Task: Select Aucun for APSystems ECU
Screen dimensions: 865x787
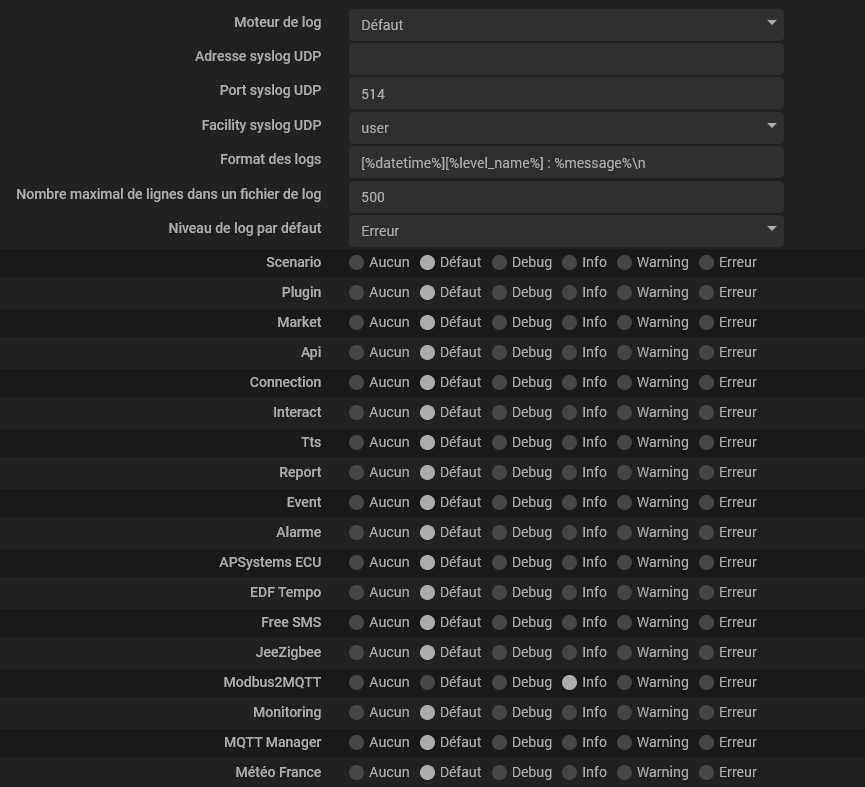Action: 356,563
